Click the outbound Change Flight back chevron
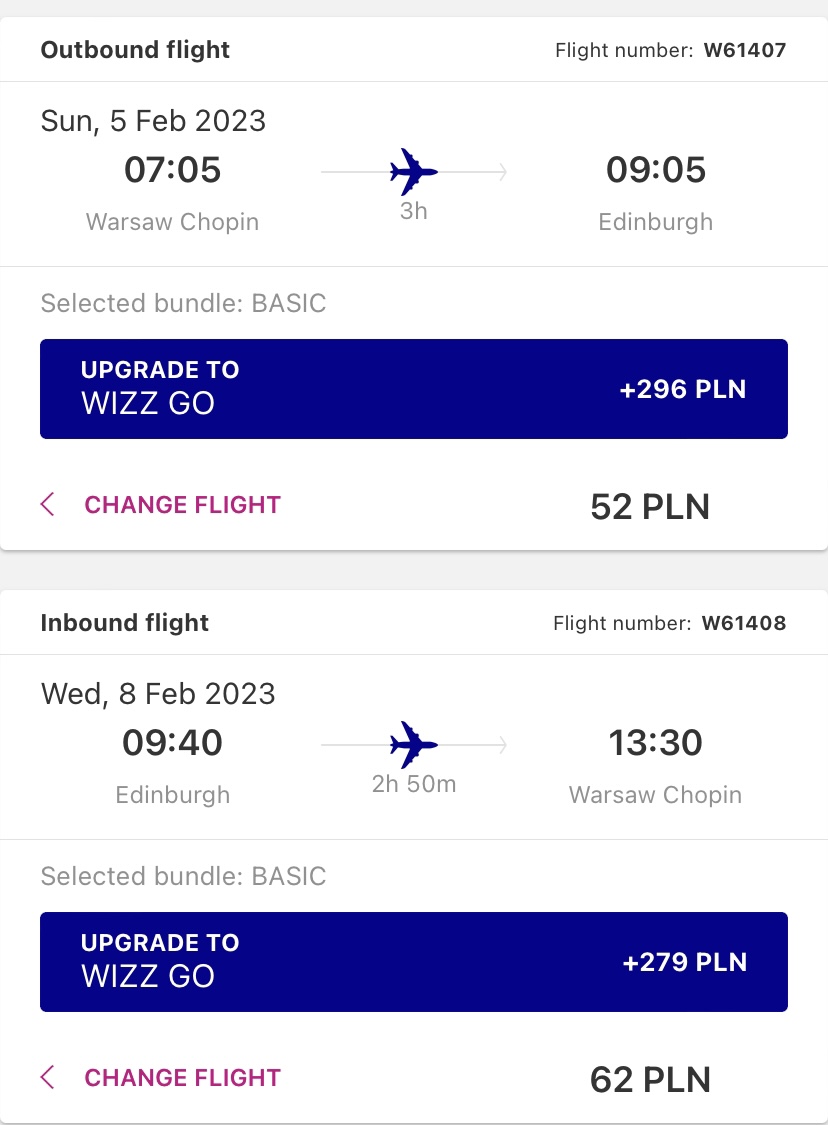This screenshot has height=1125, width=828. point(47,504)
